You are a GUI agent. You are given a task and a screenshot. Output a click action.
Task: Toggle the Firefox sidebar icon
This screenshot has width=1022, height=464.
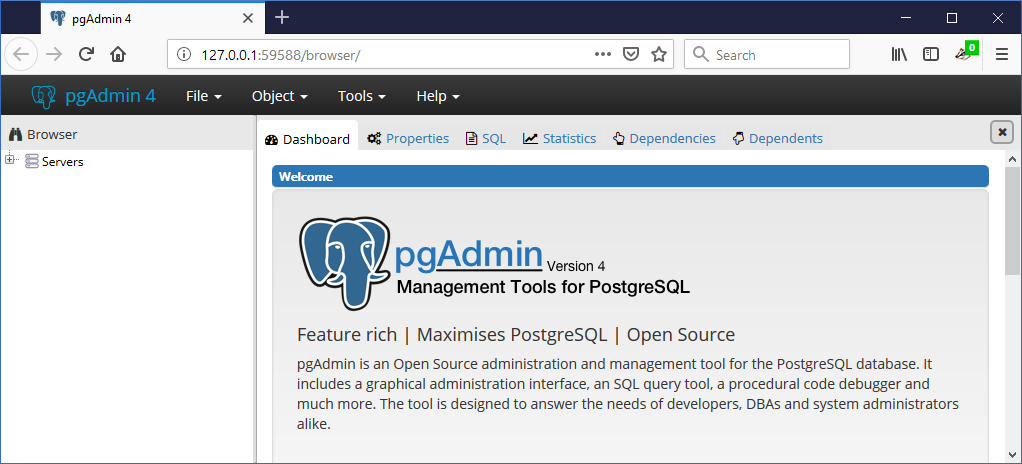coord(931,54)
